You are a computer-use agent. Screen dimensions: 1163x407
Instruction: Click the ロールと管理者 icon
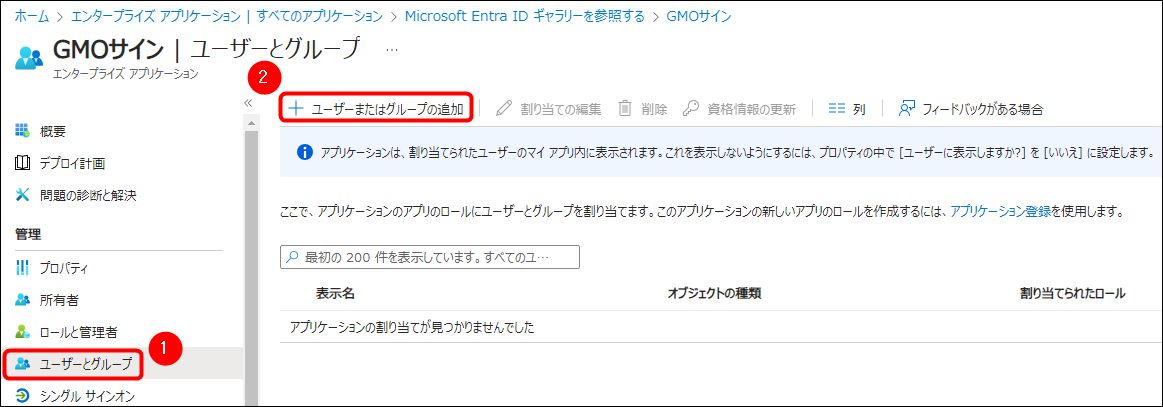pyautogui.click(x=22, y=331)
